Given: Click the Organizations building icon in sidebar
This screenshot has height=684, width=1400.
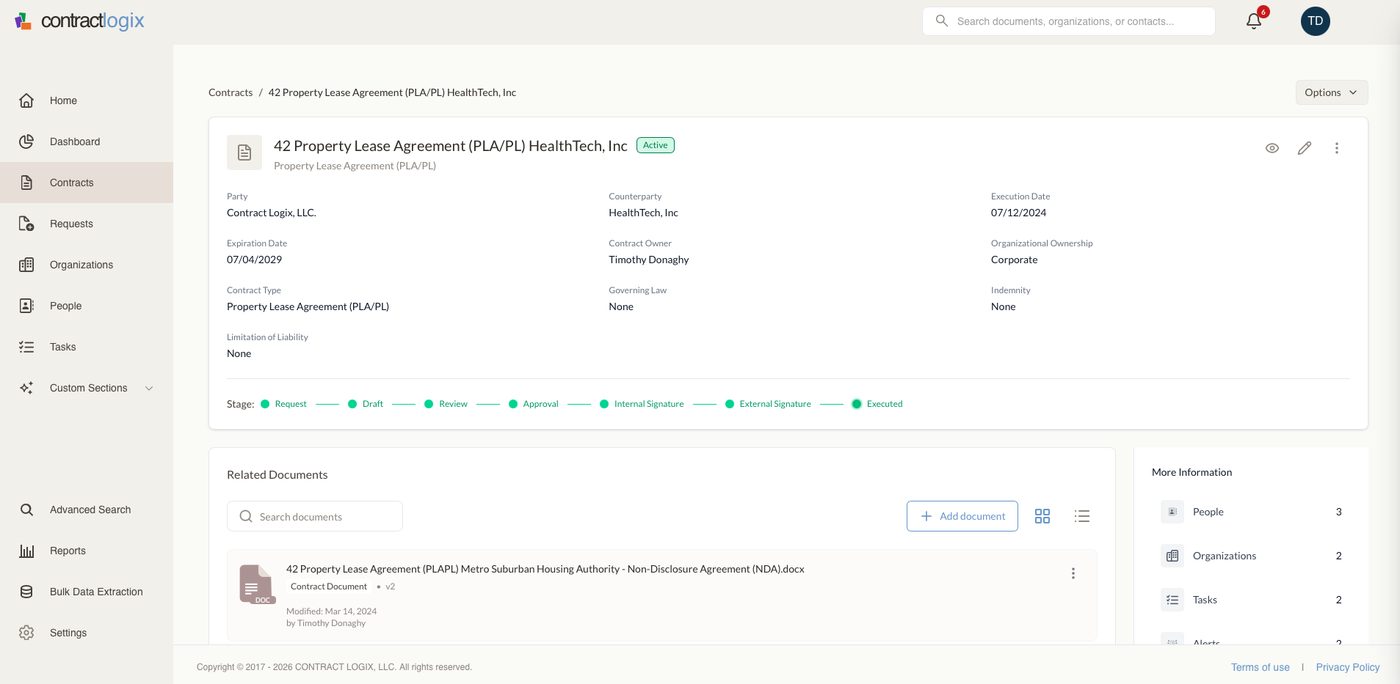Looking at the screenshot, I should coord(27,265).
